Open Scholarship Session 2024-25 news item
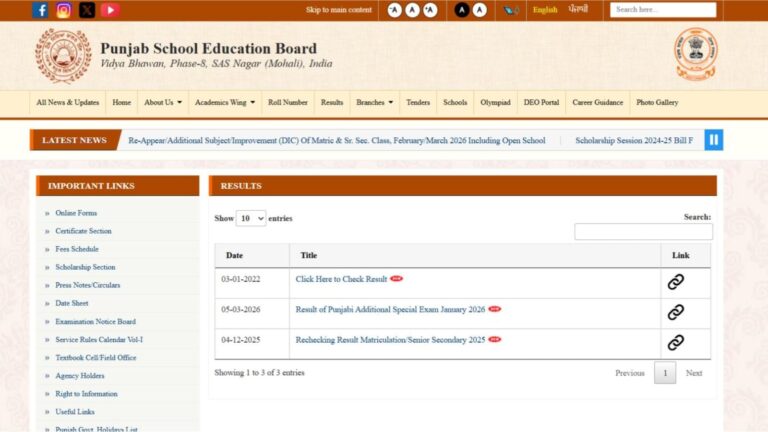Viewport: 768px width, 432px height. tap(634, 141)
